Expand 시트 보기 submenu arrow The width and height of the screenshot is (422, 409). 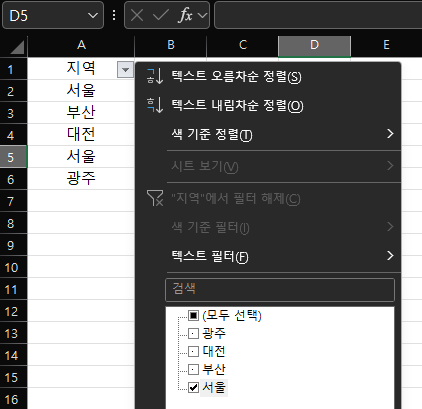390,165
